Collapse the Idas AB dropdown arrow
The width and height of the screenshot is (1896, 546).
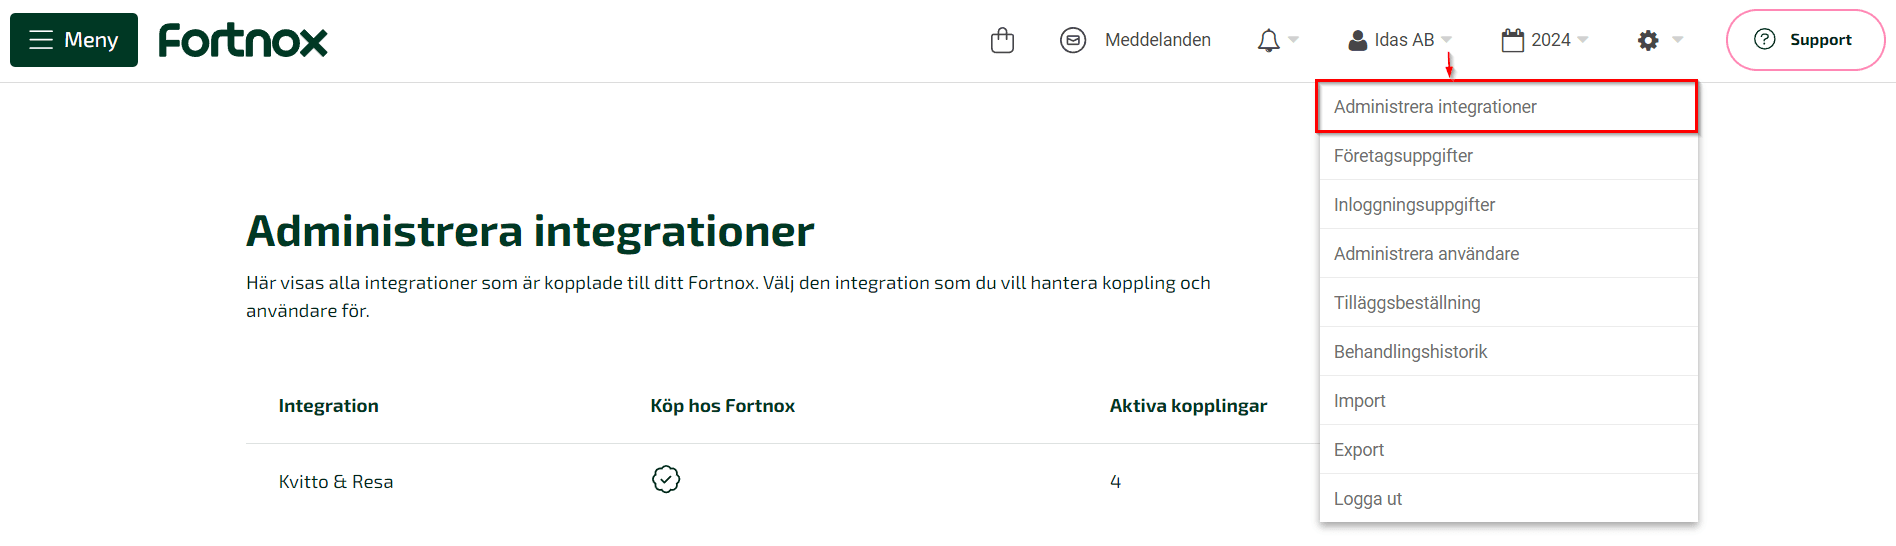1446,40
